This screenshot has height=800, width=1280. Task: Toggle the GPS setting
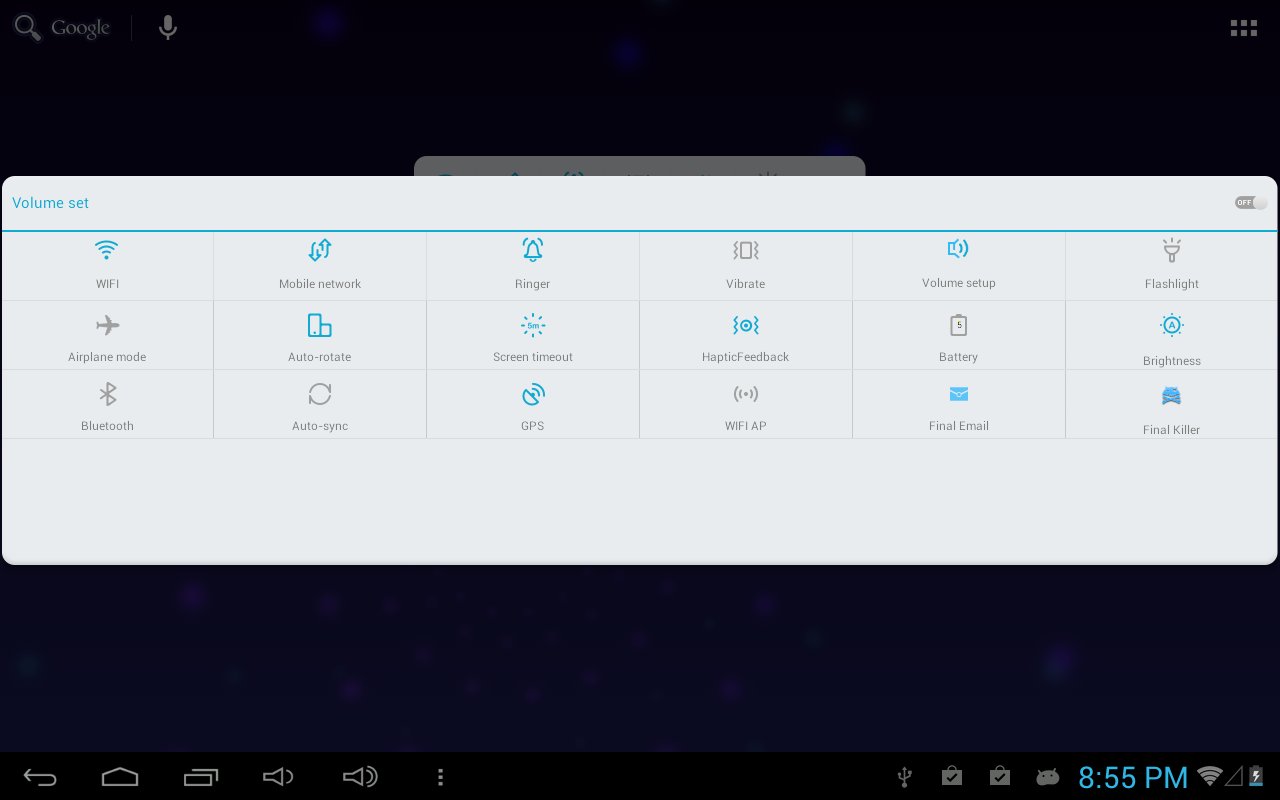pyautogui.click(x=533, y=405)
